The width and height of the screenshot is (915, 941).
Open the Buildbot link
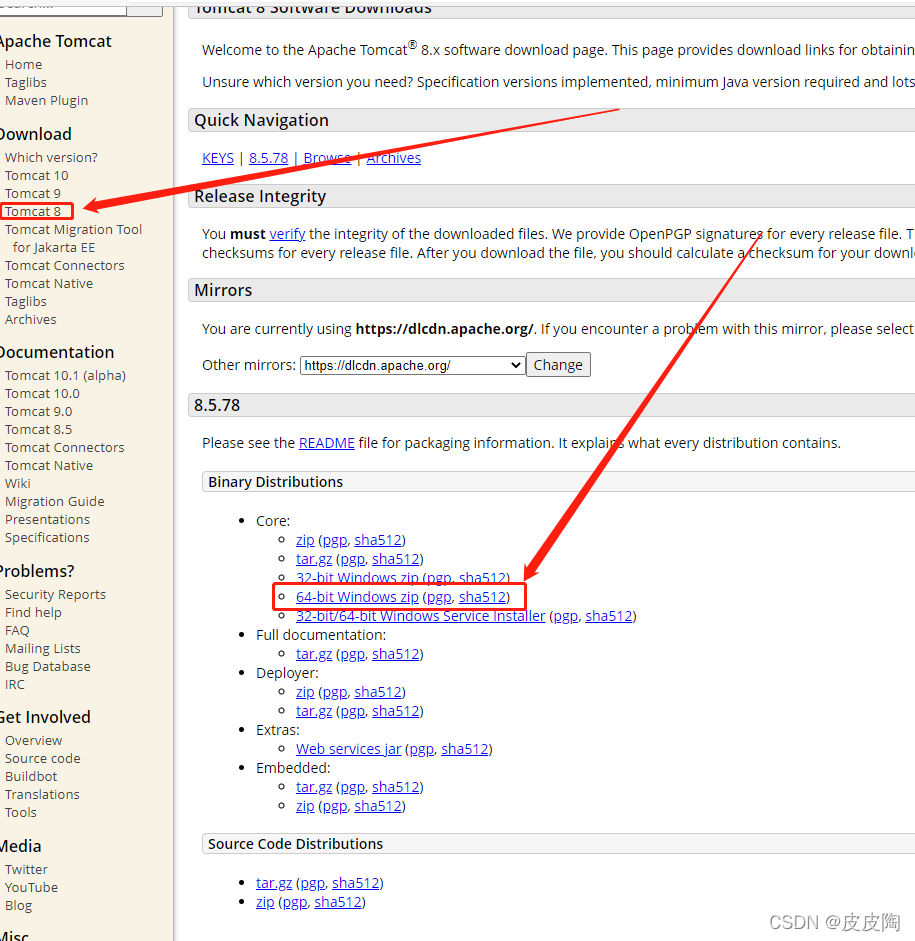point(31,776)
